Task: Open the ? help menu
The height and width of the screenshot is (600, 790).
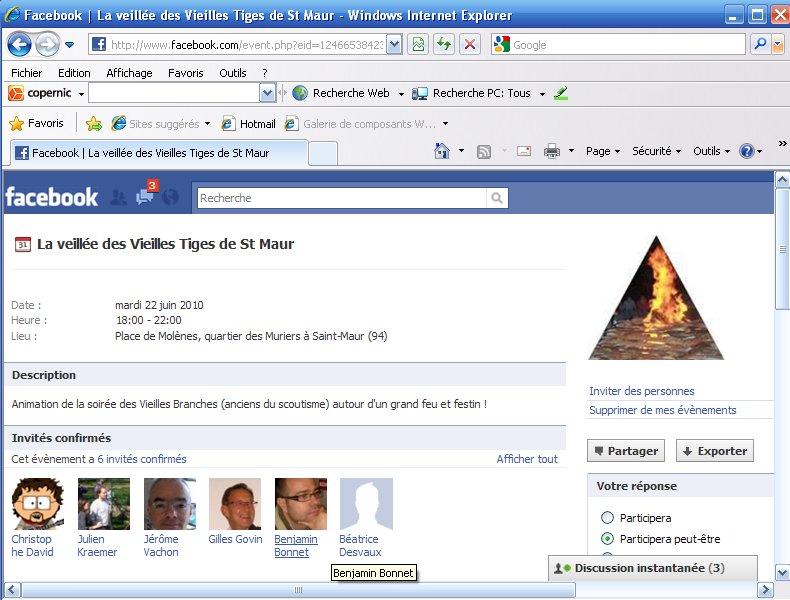Action: [x=265, y=73]
